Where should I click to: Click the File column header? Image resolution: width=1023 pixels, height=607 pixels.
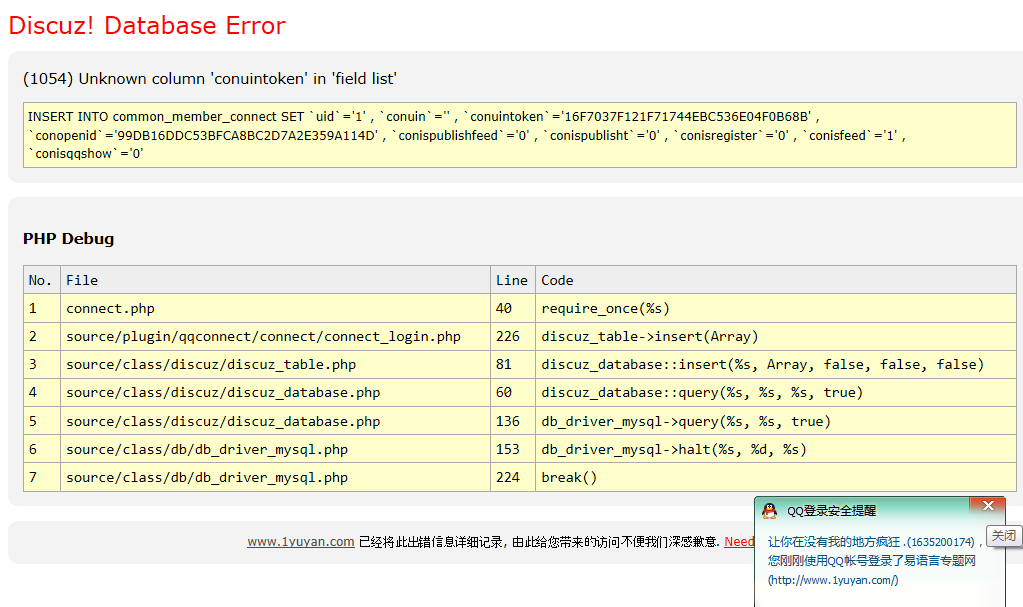(82, 280)
